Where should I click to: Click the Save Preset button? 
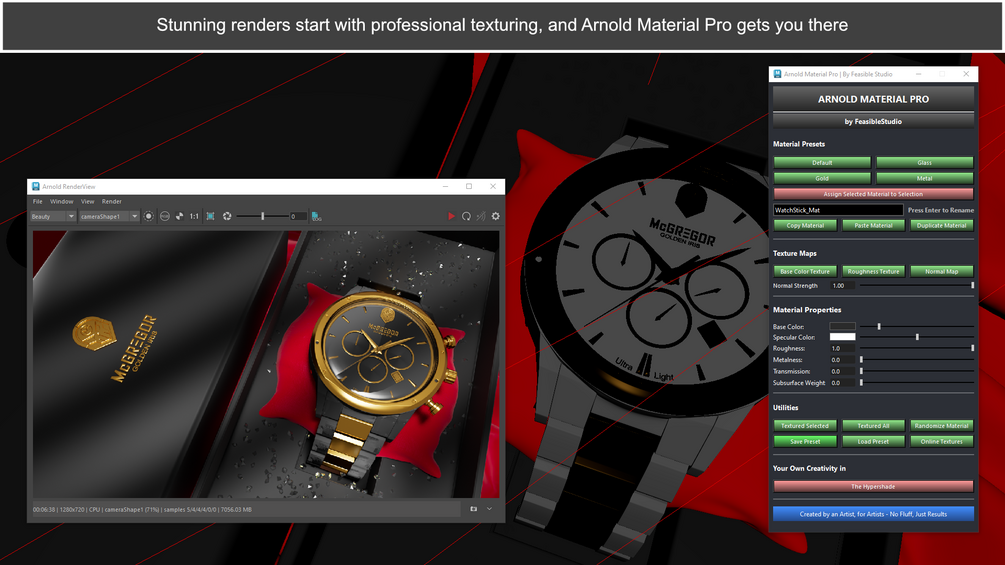805,441
